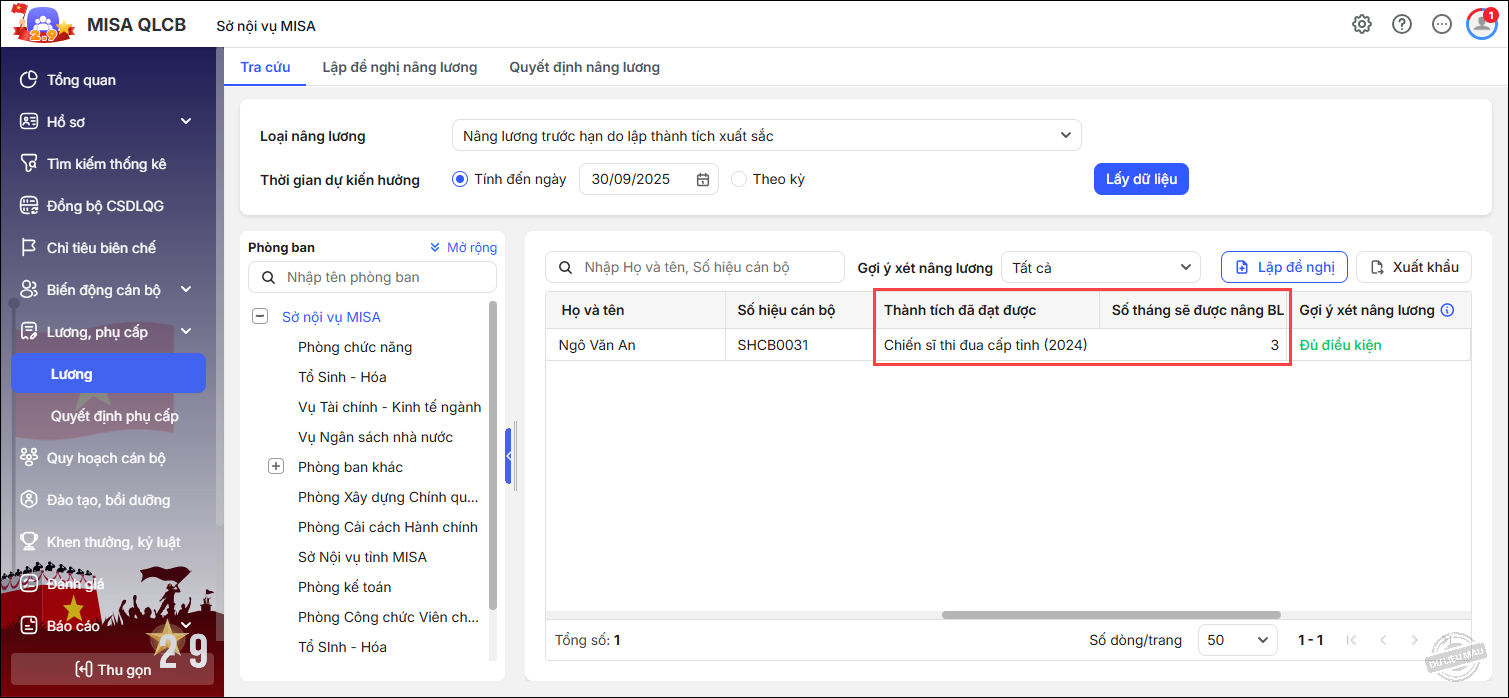1509x698 pixels.
Task: Click the Tổng quan sidebar icon
Action: [x=29, y=80]
